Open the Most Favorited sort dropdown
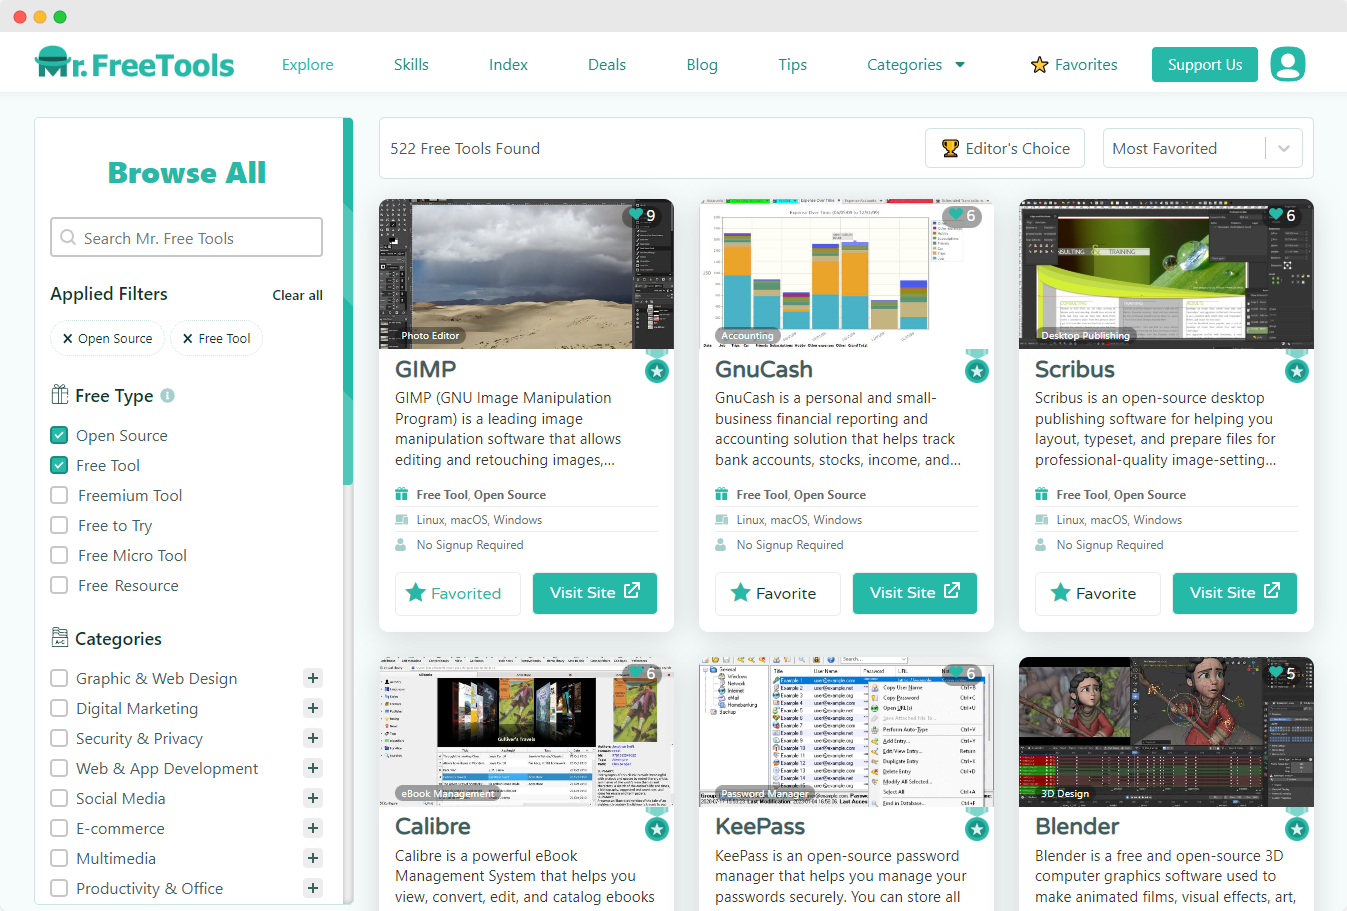Screen dimensions: 1347x911 1202,148
